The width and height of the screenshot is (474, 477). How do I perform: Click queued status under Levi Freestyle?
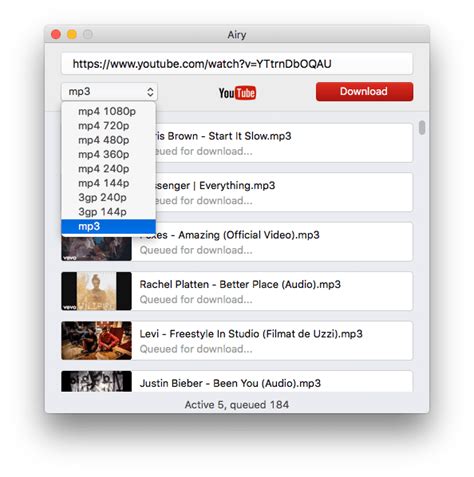(196, 349)
